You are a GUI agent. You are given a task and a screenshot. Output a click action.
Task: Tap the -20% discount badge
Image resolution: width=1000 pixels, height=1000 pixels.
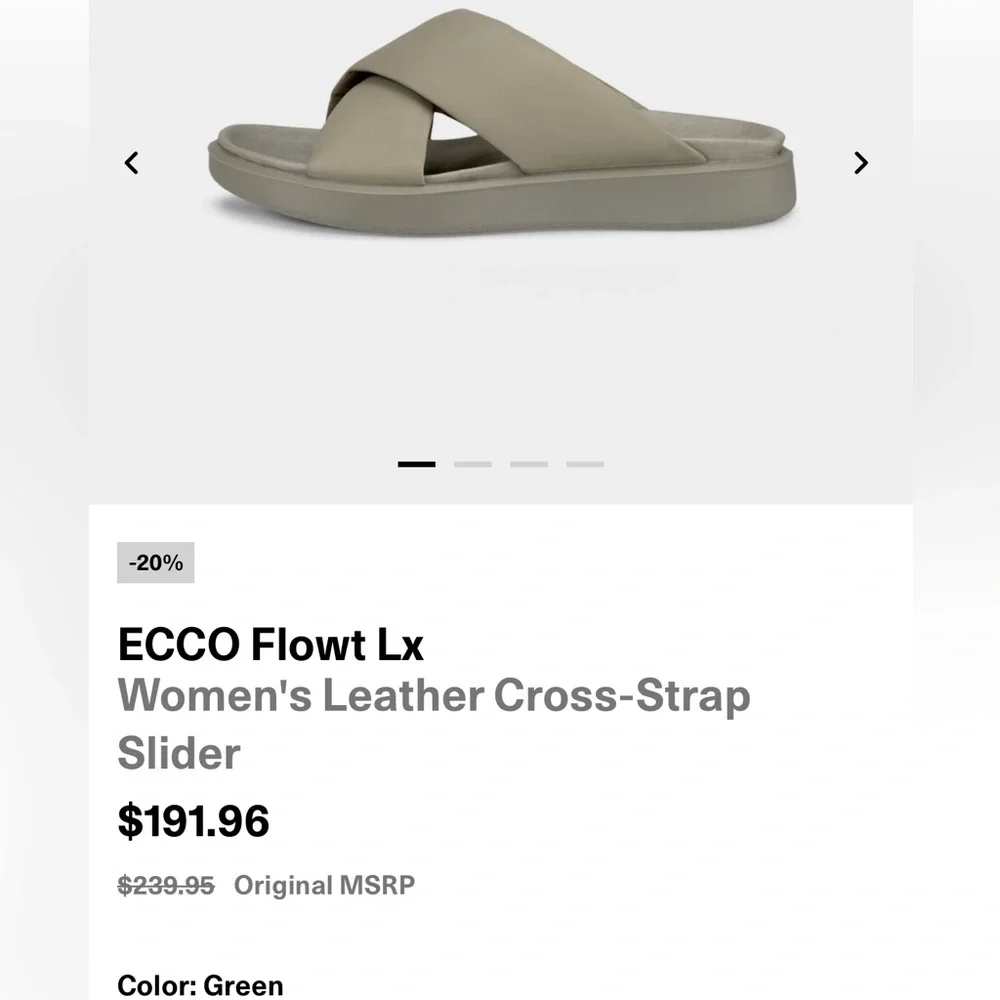pos(155,563)
